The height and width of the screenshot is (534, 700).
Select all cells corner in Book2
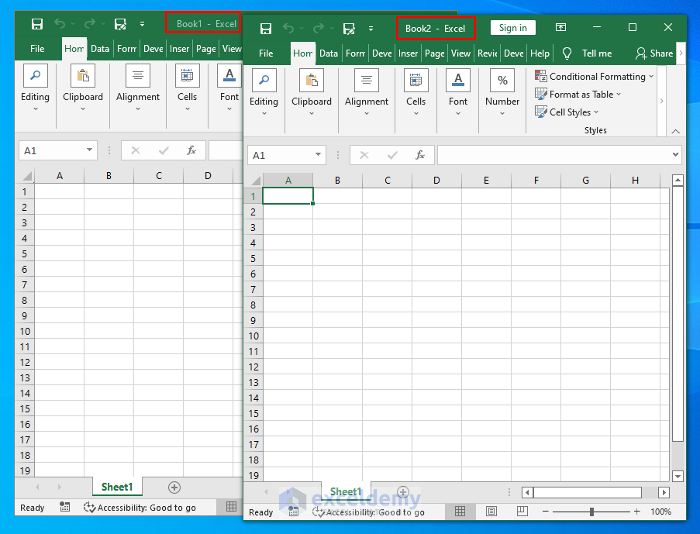(x=255, y=180)
